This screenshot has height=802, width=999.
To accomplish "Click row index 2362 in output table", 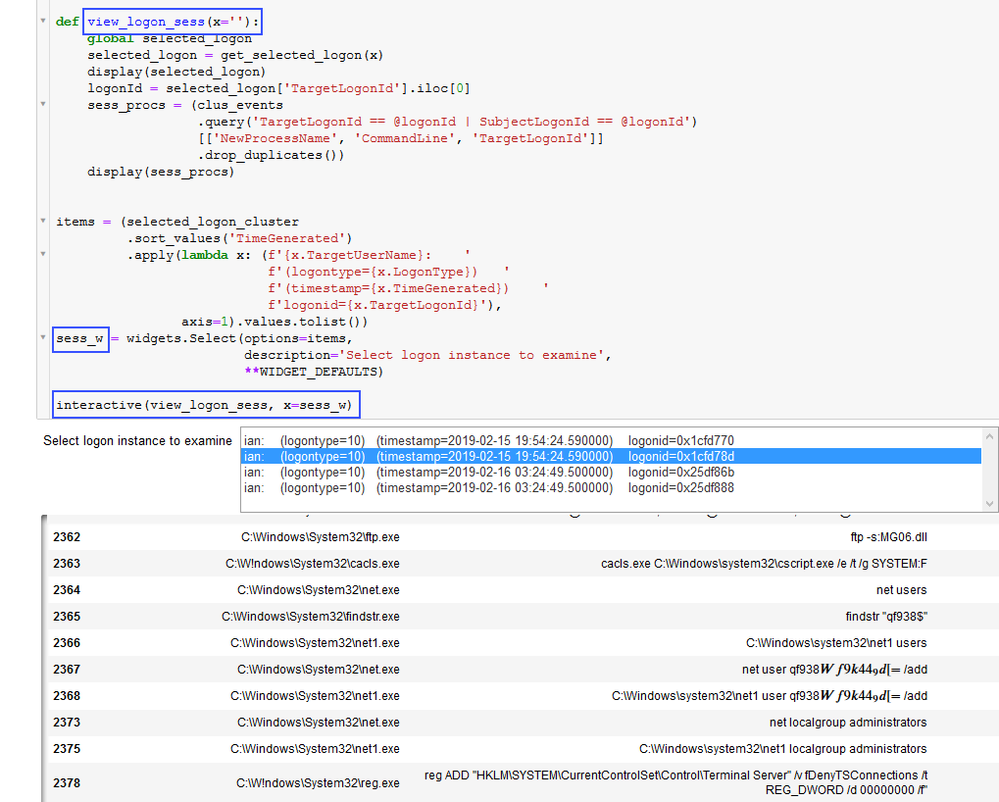I will (67, 537).
